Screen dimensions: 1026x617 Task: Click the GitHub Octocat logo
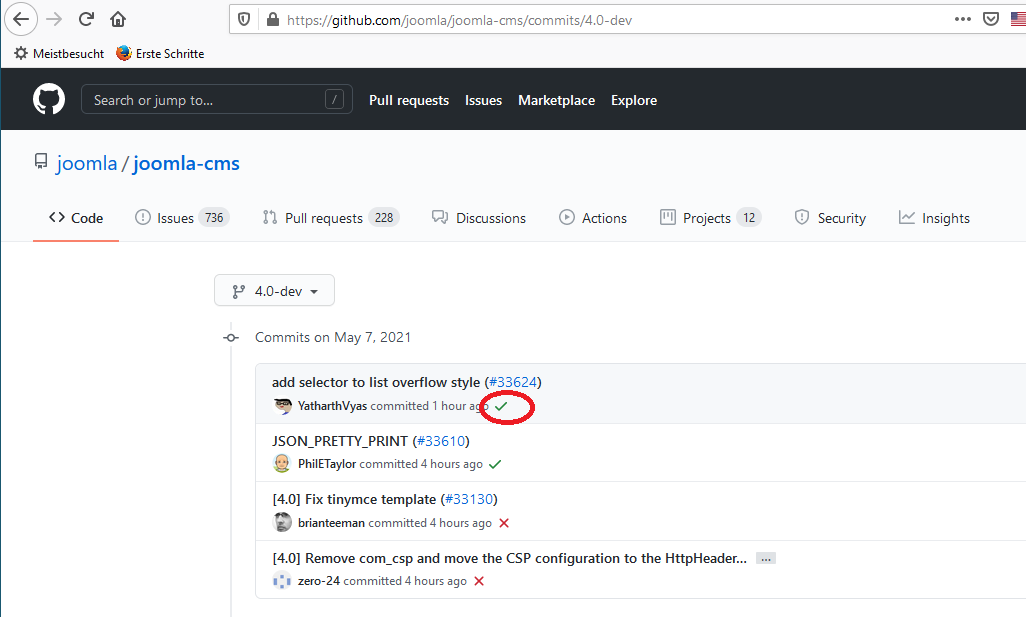(49, 99)
